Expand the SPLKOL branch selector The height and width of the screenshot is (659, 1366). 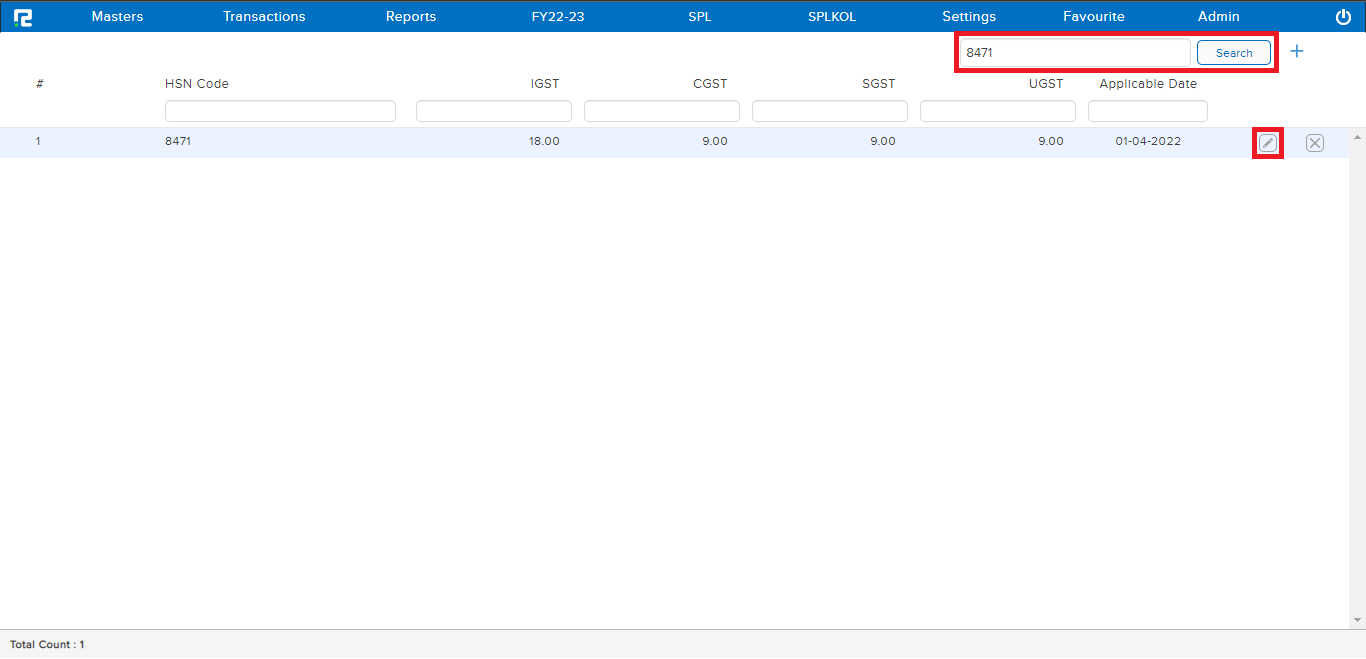click(832, 17)
